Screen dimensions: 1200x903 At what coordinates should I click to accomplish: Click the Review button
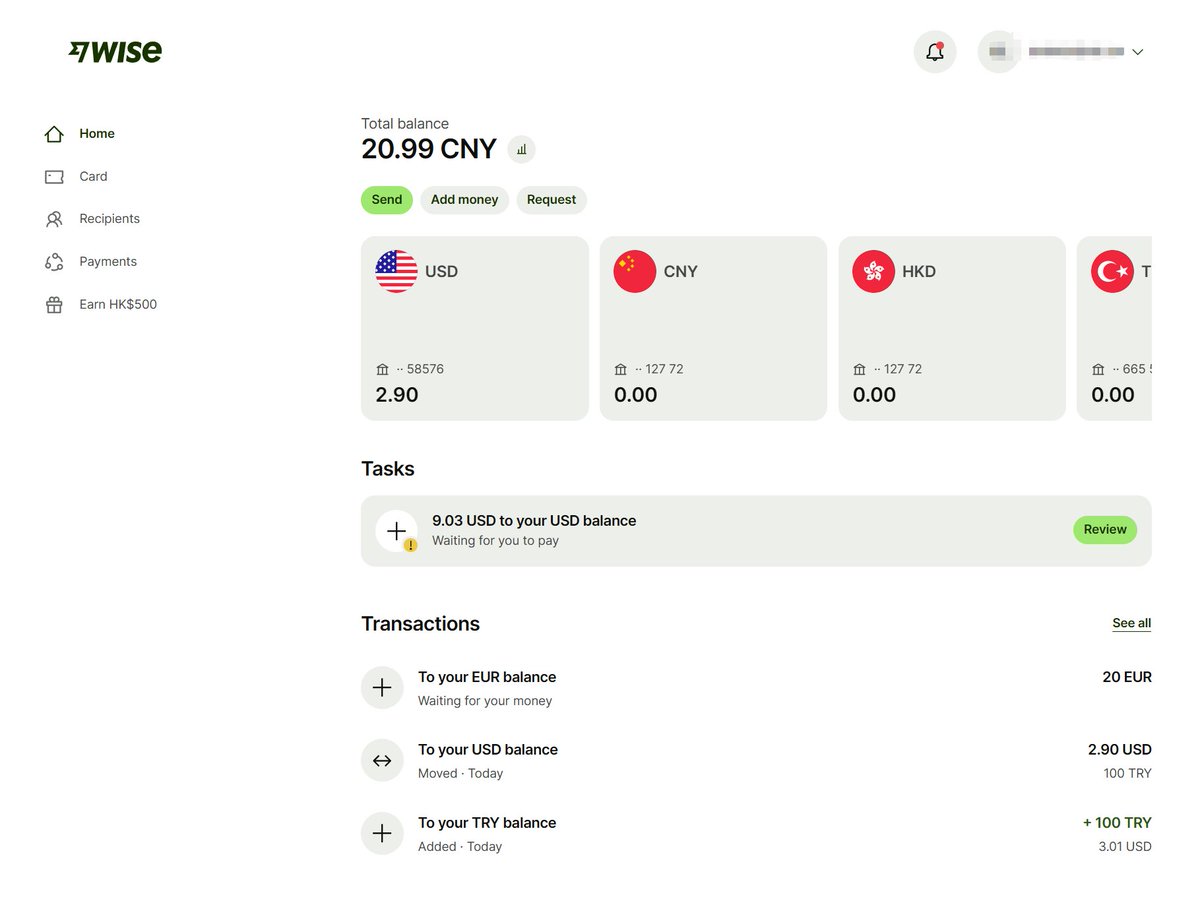(x=1105, y=530)
